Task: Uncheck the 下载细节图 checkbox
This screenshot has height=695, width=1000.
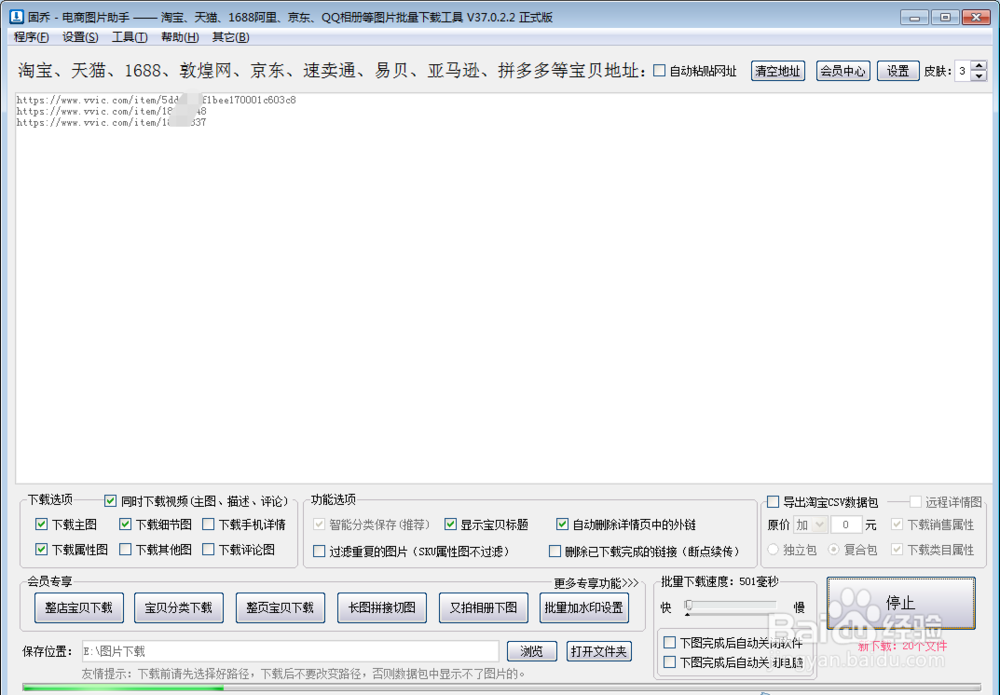Action: (x=125, y=524)
